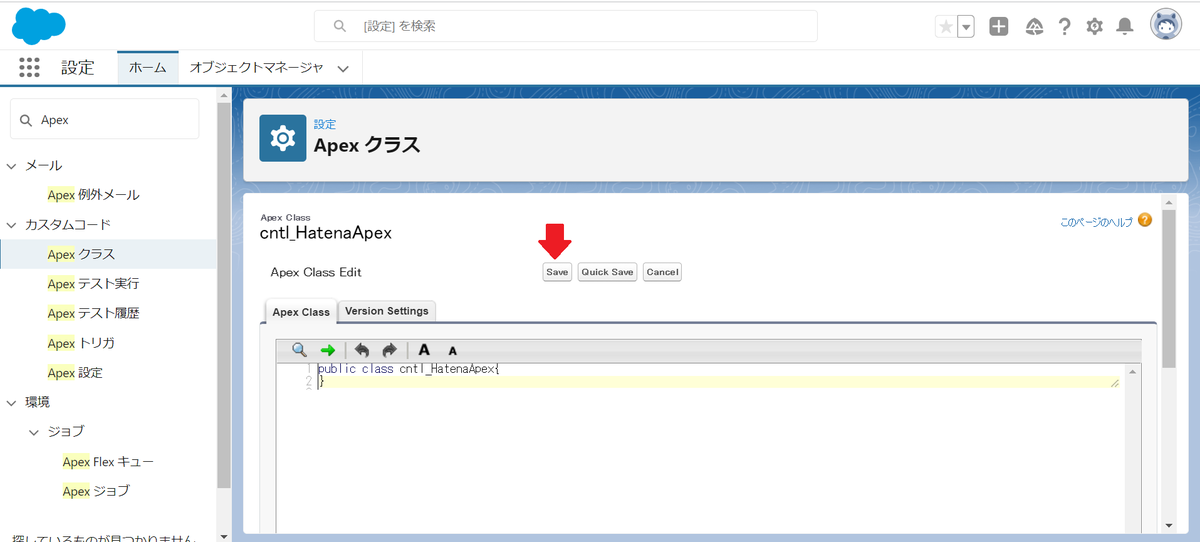The width and height of the screenshot is (1200, 542).
Task: Click the sidebar vertical scrollbar
Action: tap(224, 295)
